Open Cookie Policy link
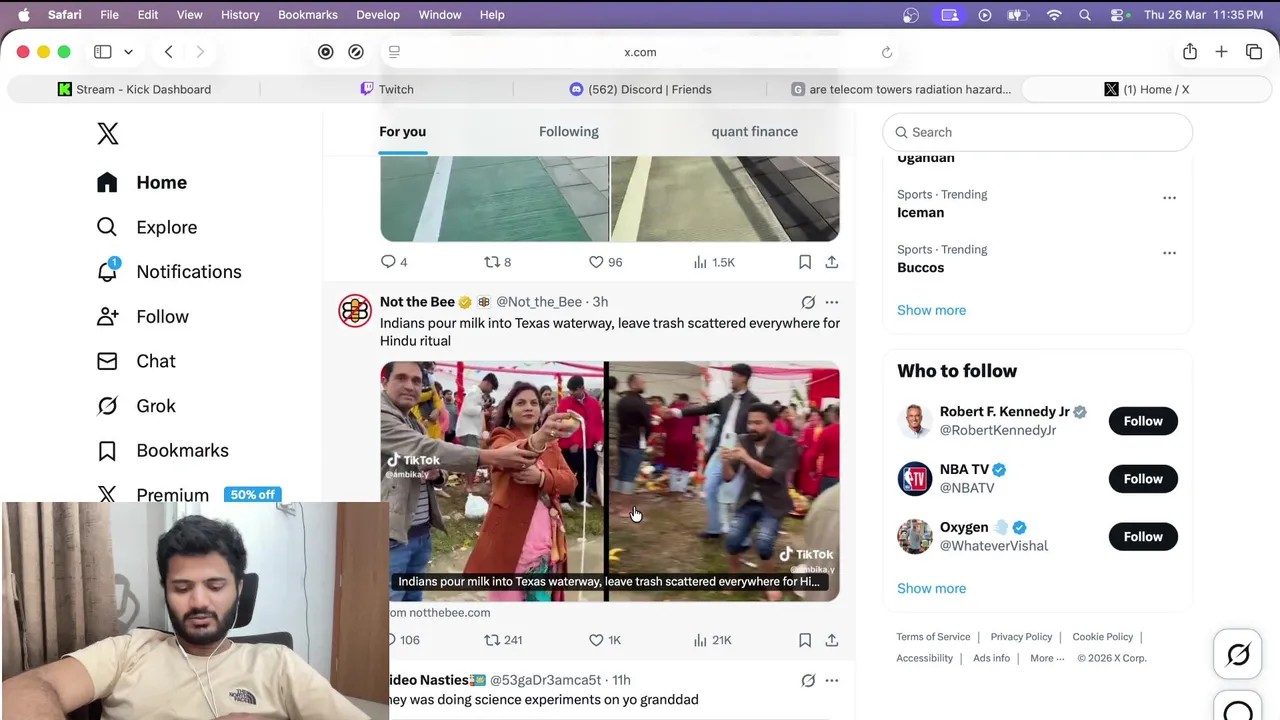The image size is (1280, 720). 1102,637
